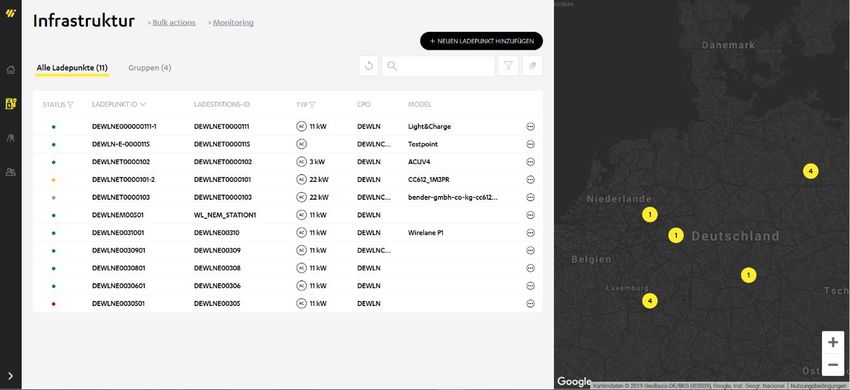Click the tags icon next to filter
The image size is (850, 390).
pos(533,66)
